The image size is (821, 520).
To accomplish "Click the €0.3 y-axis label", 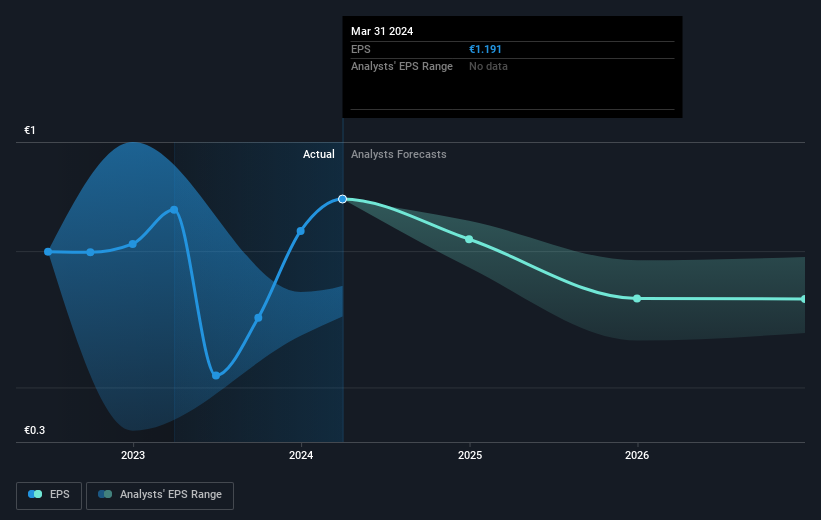I will (35, 430).
